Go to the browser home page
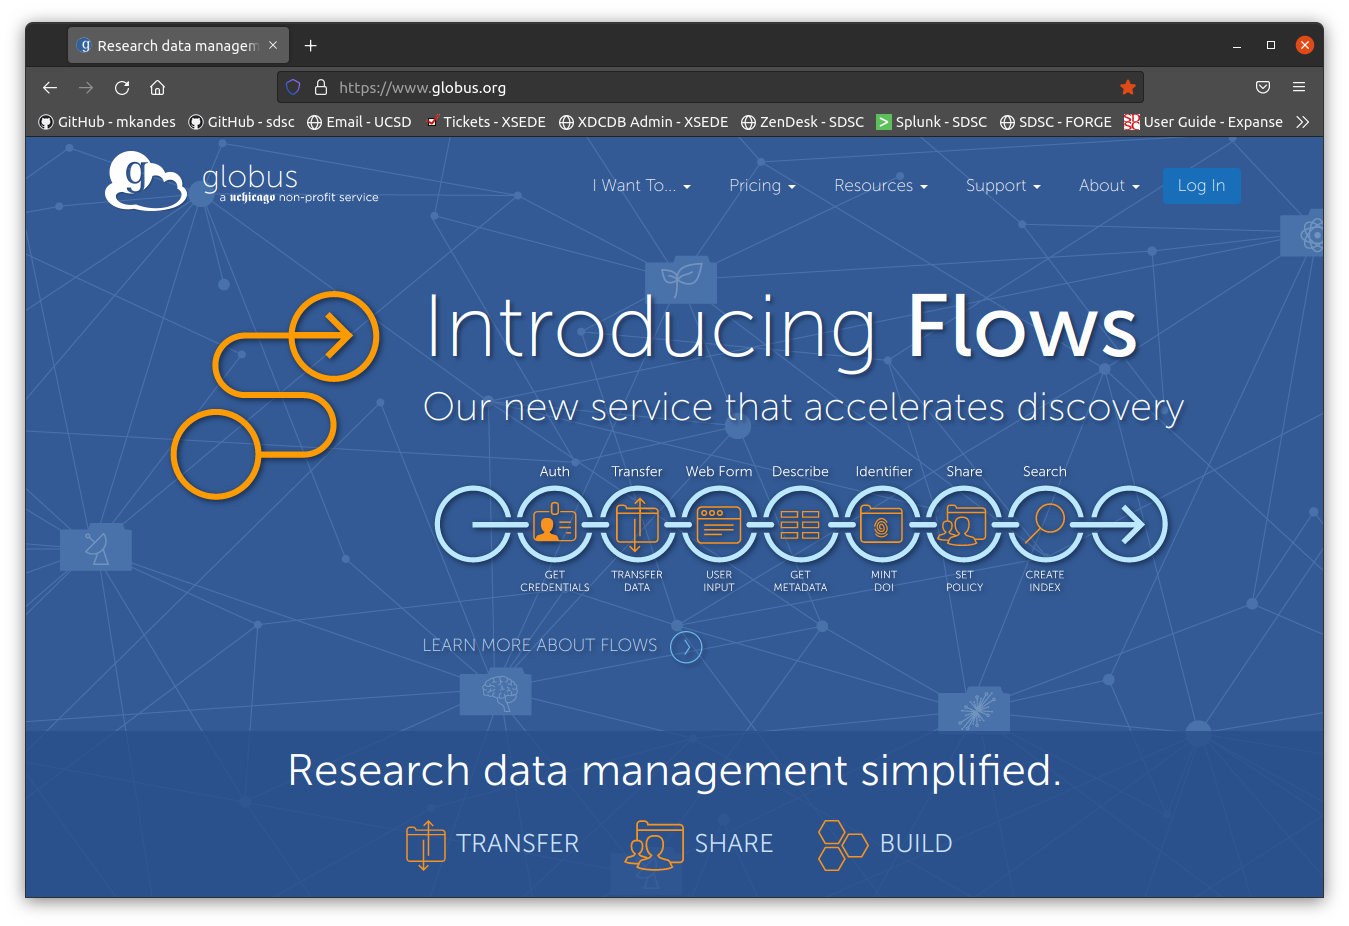This screenshot has height=926, width=1349. pos(157,87)
